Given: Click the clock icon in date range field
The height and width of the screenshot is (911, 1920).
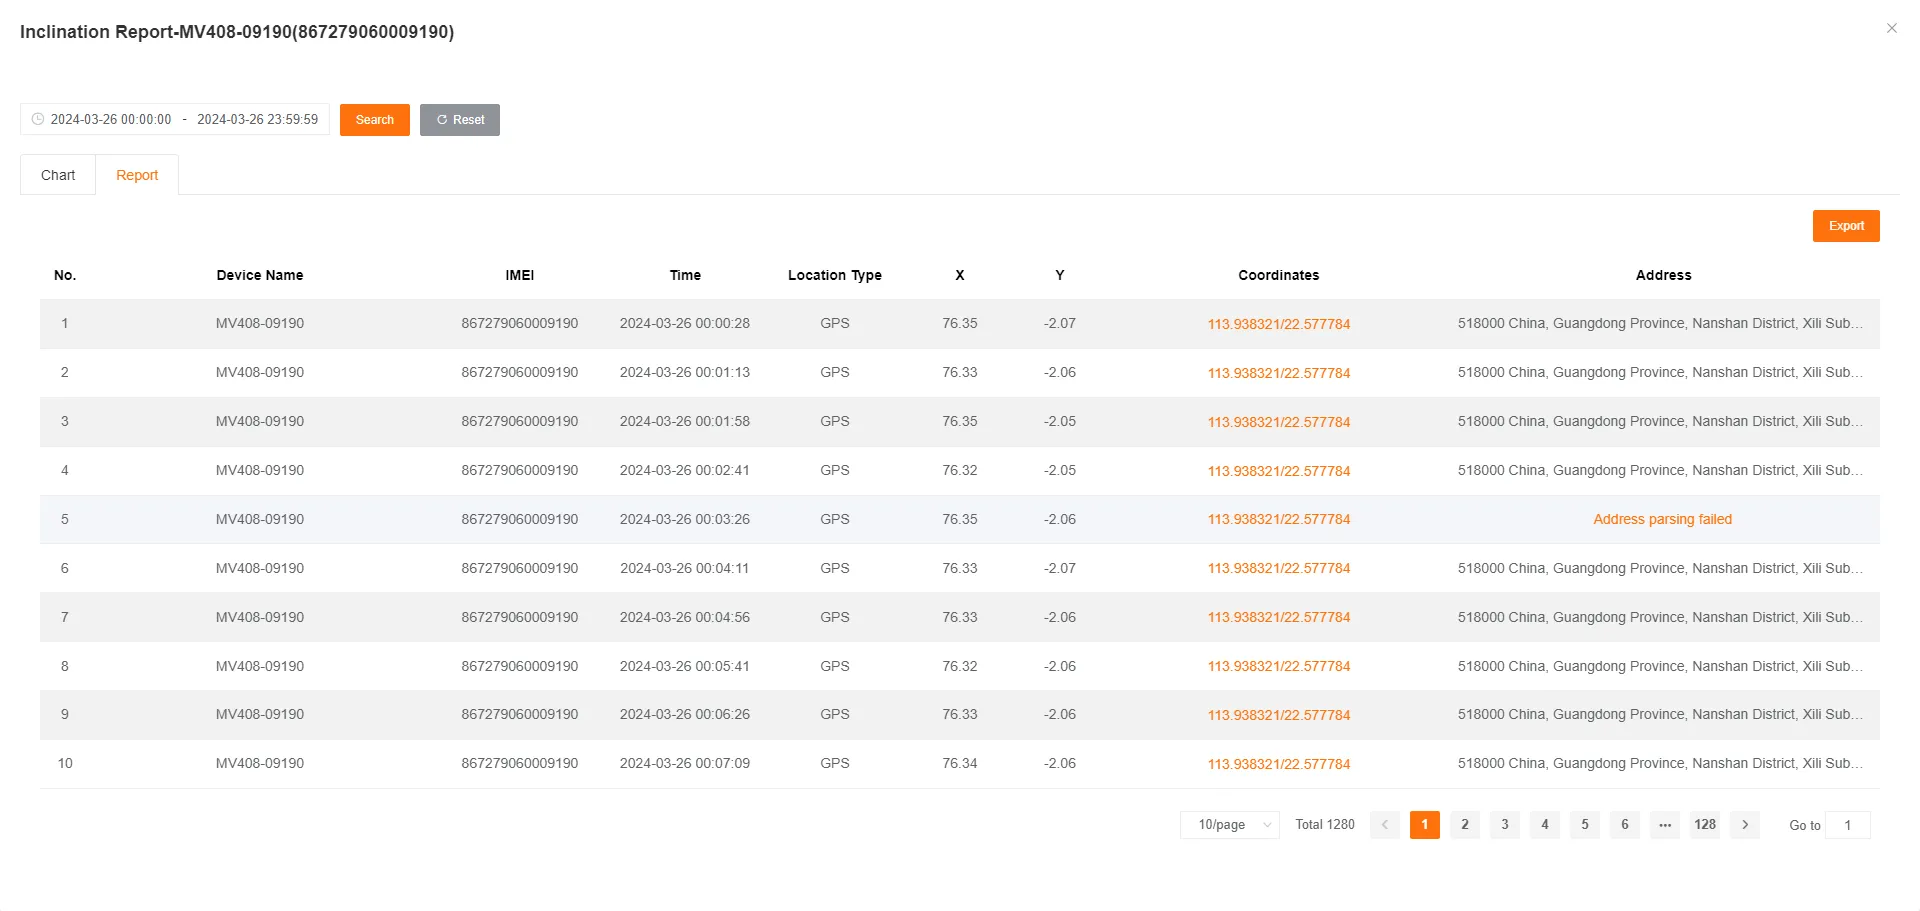Looking at the screenshot, I should pyautogui.click(x=38, y=119).
